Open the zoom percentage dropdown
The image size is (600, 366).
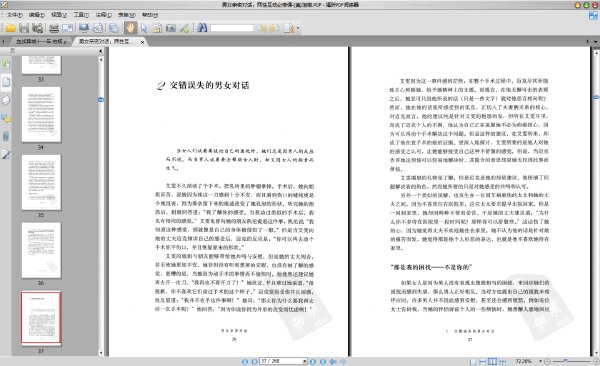(541, 361)
